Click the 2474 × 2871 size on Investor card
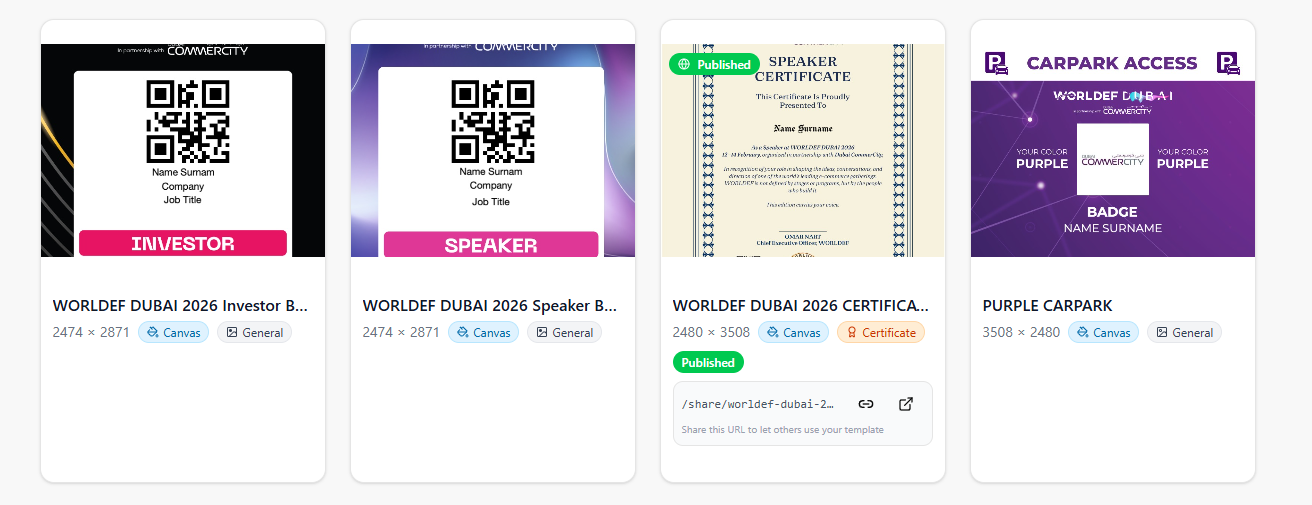 click(x=91, y=332)
